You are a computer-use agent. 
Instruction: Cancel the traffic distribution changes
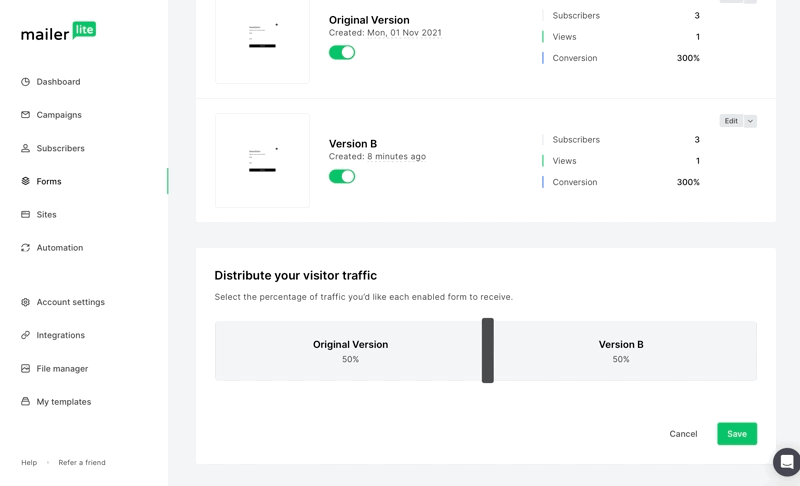tap(683, 434)
